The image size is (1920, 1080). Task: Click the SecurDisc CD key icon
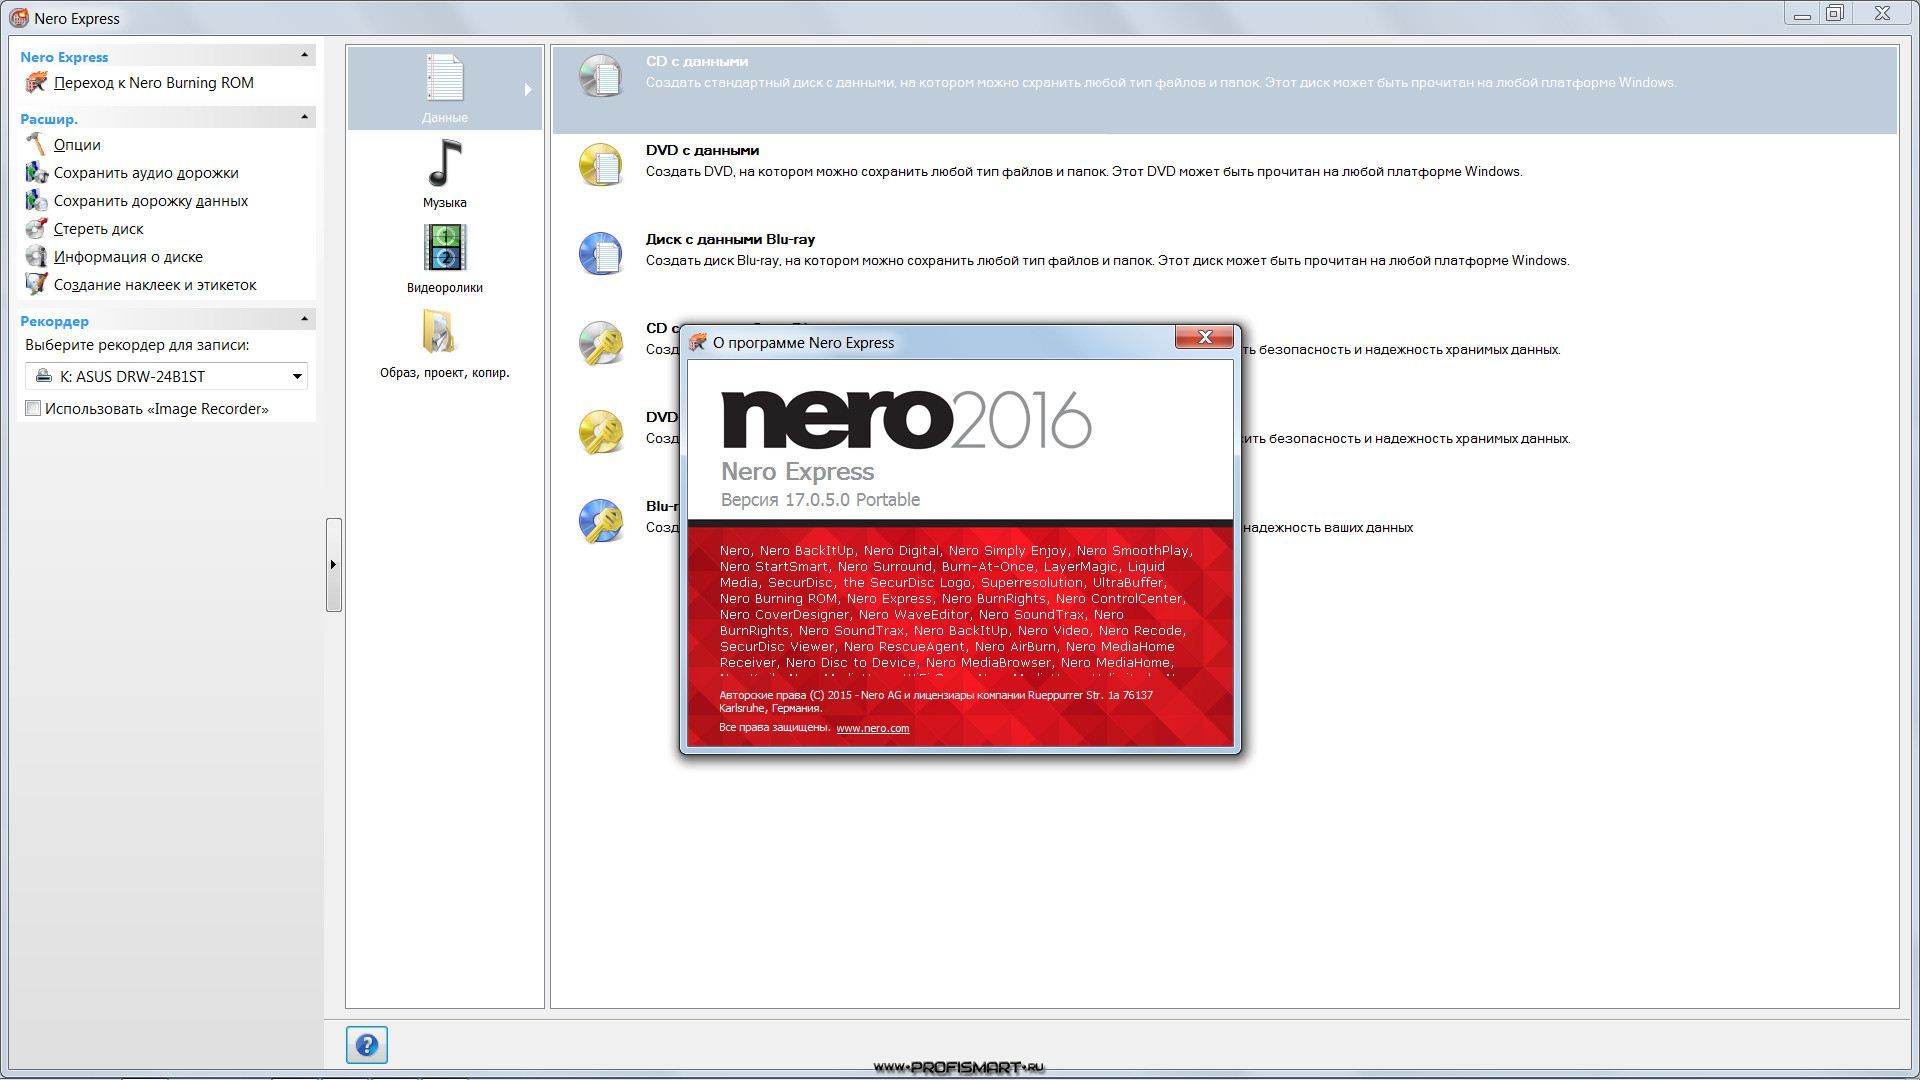coord(601,343)
